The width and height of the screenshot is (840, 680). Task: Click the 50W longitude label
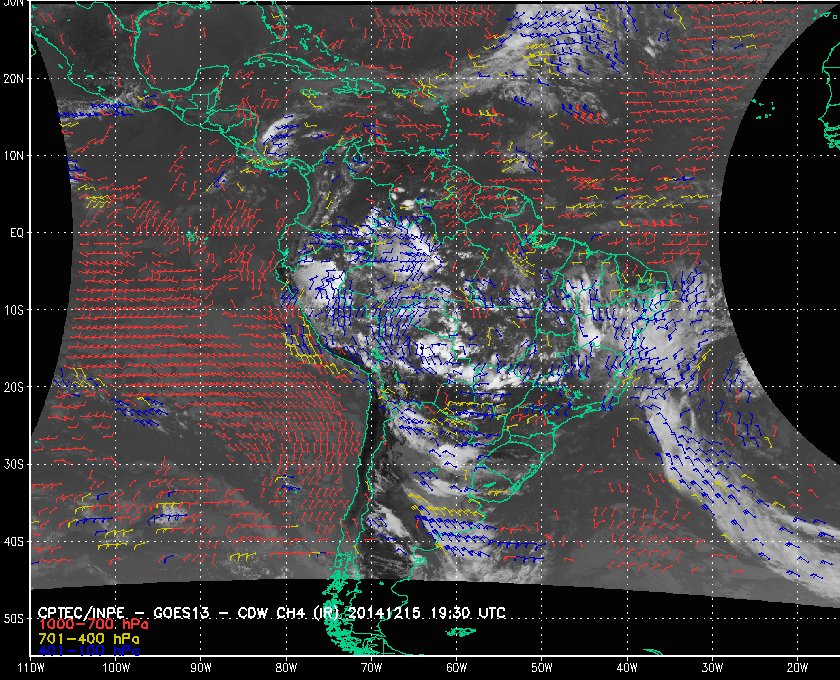pyautogui.click(x=542, y=668)
